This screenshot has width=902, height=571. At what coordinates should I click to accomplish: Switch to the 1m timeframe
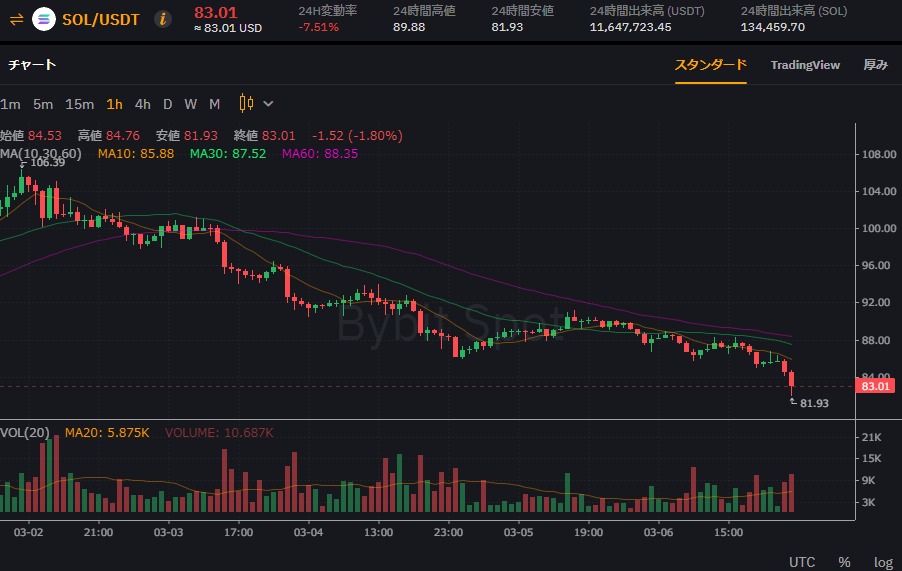[10, 104]
